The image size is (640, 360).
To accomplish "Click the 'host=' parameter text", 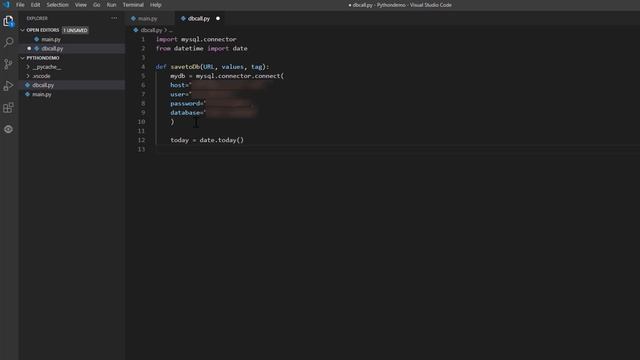I will pos(180,85).
